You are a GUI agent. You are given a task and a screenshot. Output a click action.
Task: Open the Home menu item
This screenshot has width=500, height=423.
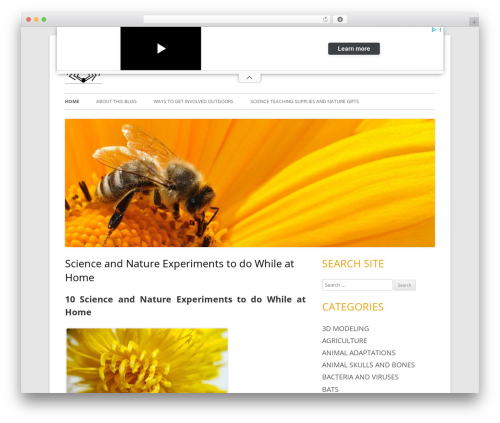click(x=72, y=101)
